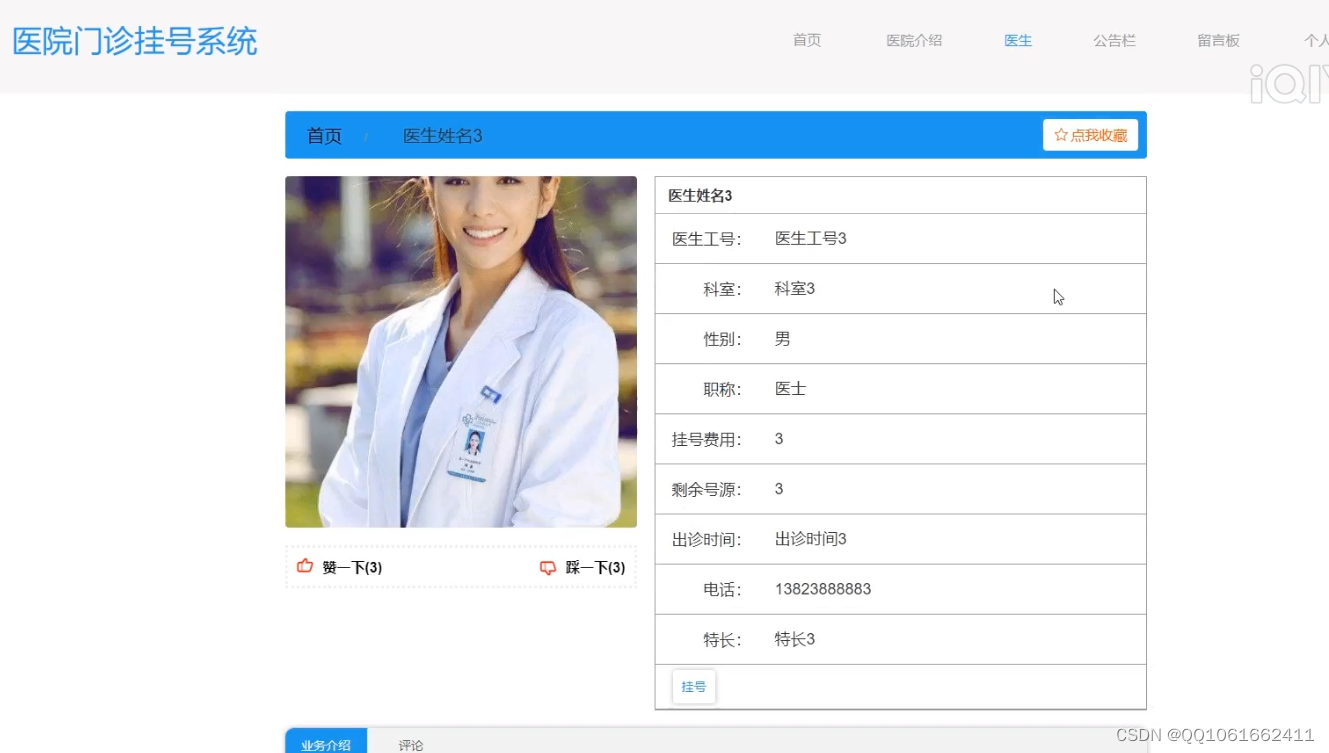Click the doctor's portrait photo

tap(461, 352)
